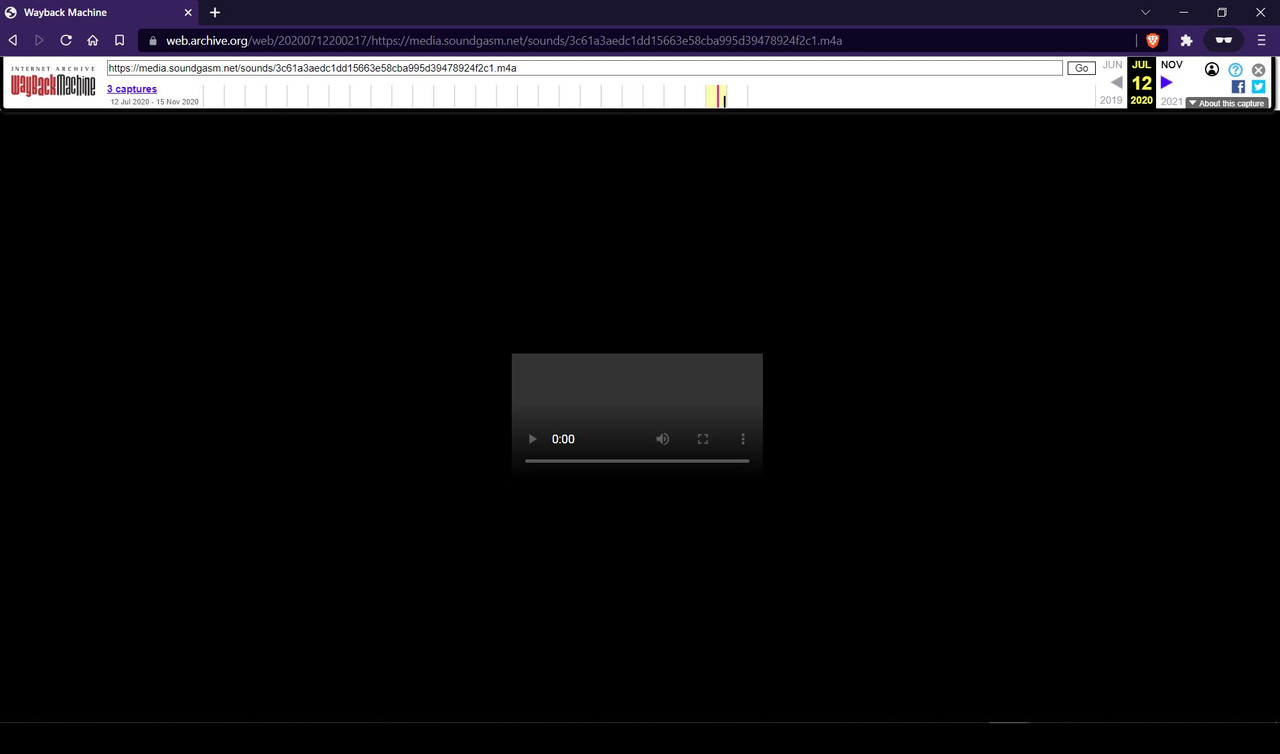1280x754 pixels.
Task: Enter fullscreen in the media player
Action: [x=703, y=439]
